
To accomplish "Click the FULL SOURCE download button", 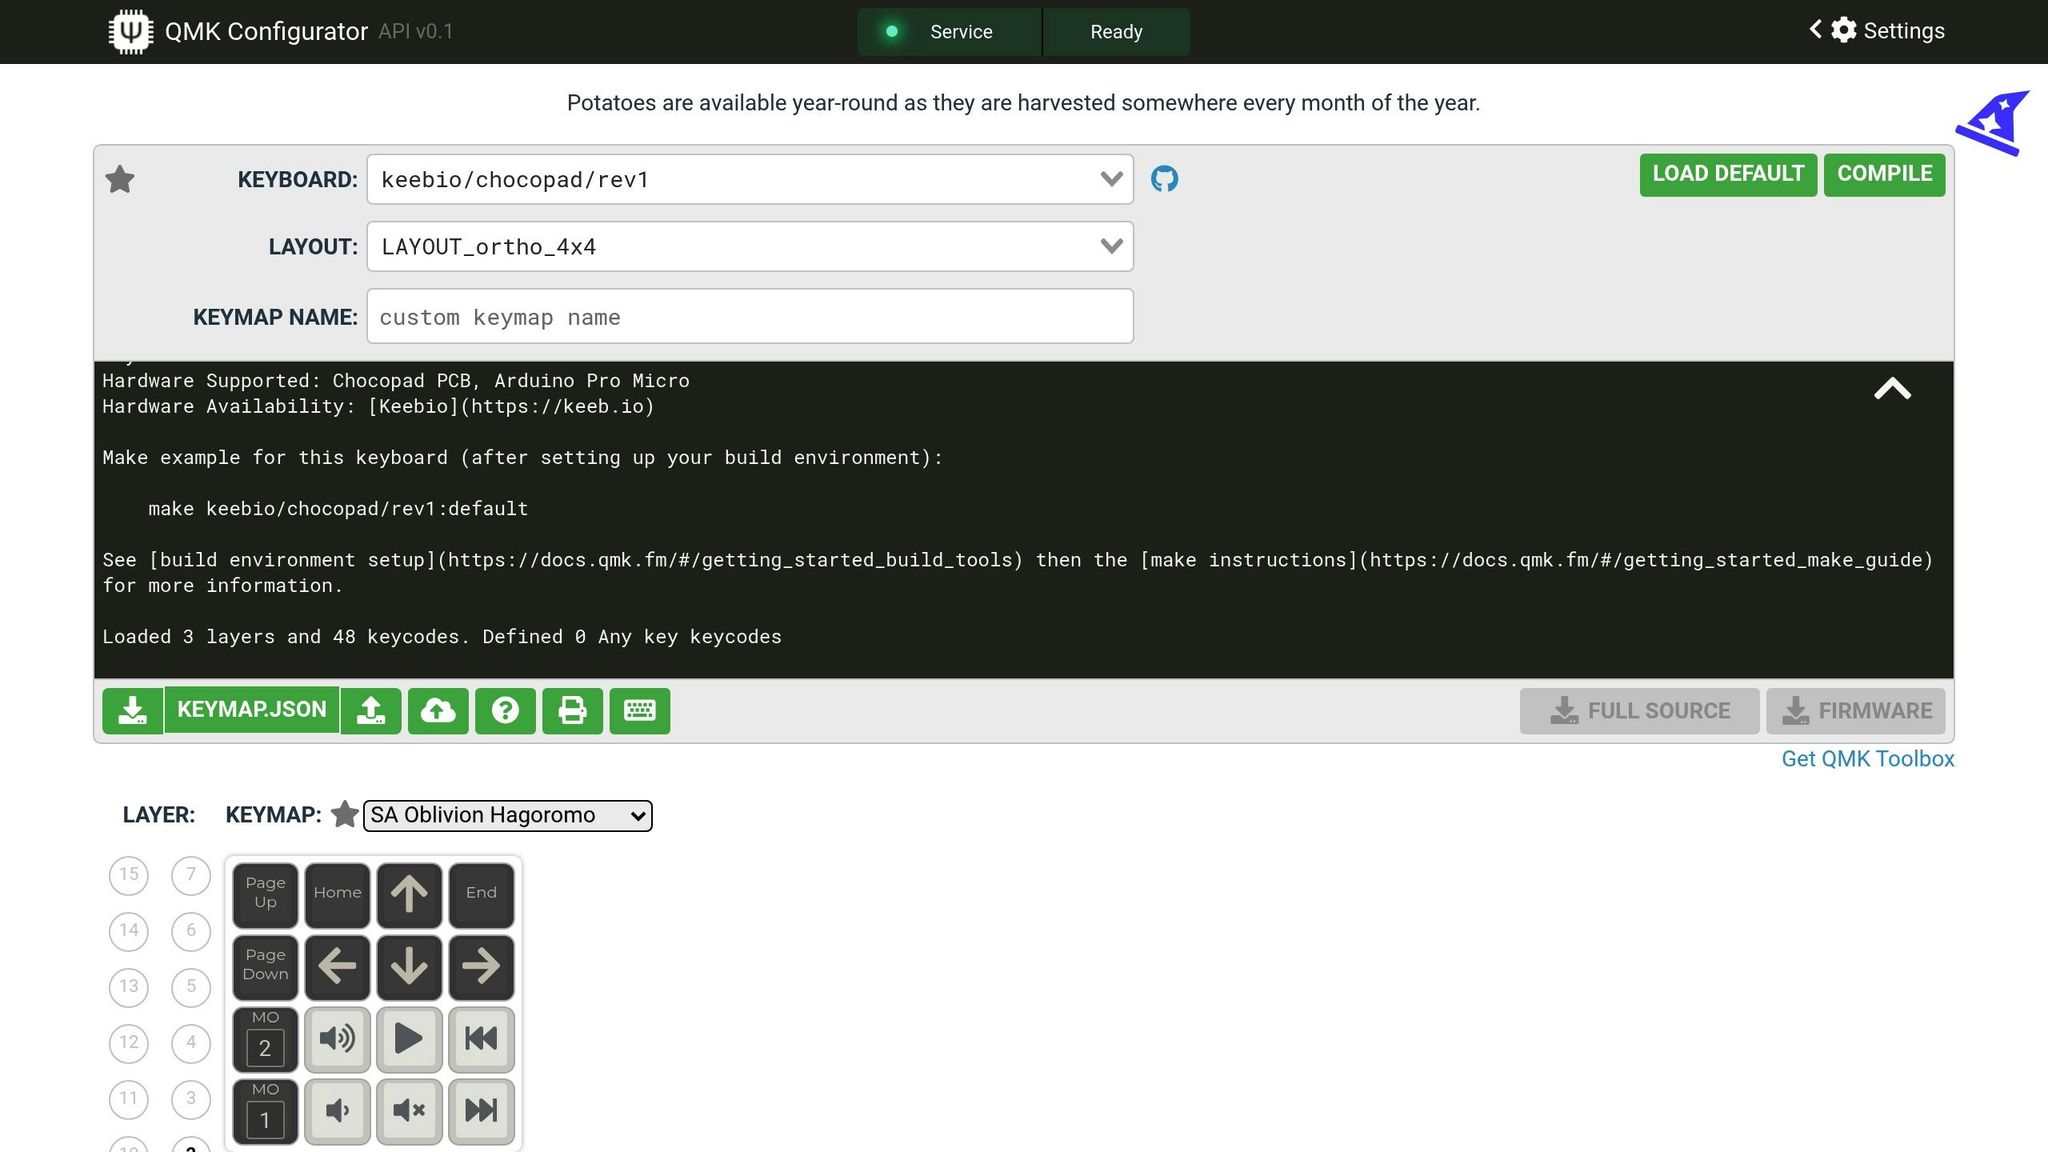I will [x=1640, y=711].
